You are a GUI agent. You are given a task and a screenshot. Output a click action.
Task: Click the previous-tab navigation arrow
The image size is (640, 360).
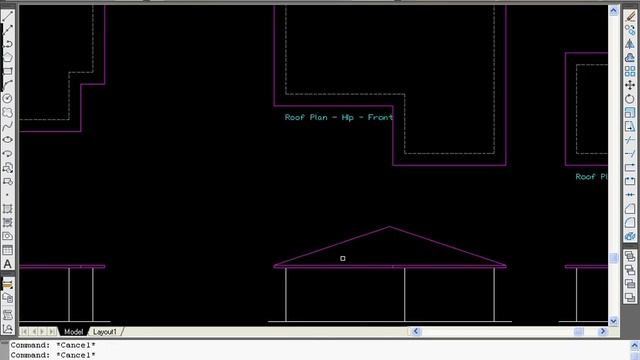pos(34,332)
